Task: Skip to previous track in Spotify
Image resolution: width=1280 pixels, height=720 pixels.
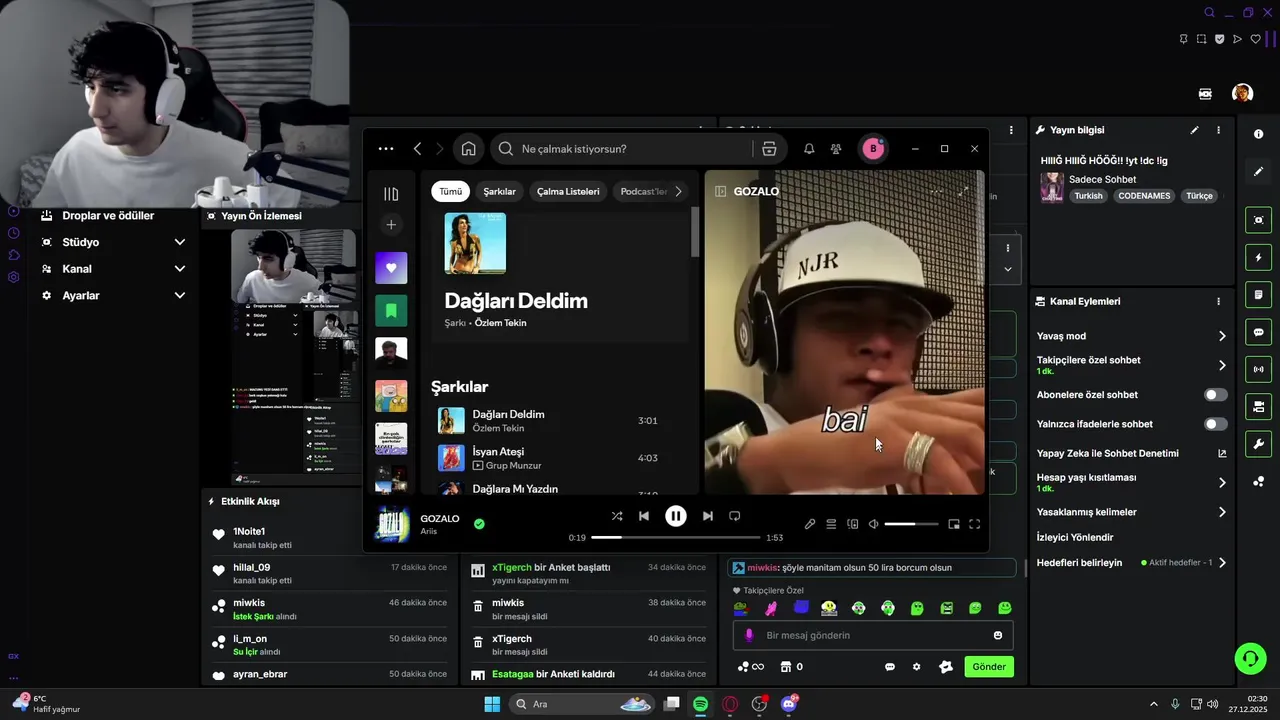Action: click(x=644, y=516)
